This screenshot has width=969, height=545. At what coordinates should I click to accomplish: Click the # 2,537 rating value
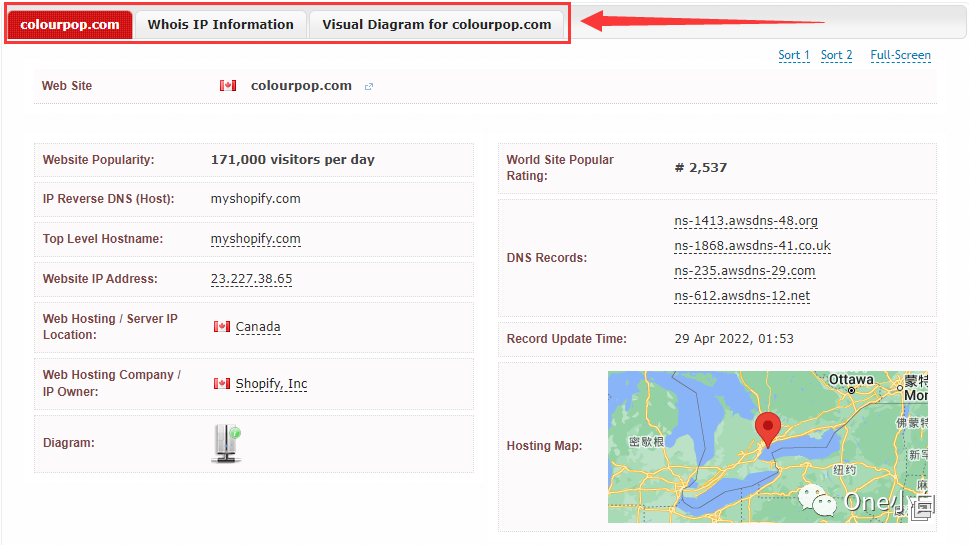click(701, 167)
